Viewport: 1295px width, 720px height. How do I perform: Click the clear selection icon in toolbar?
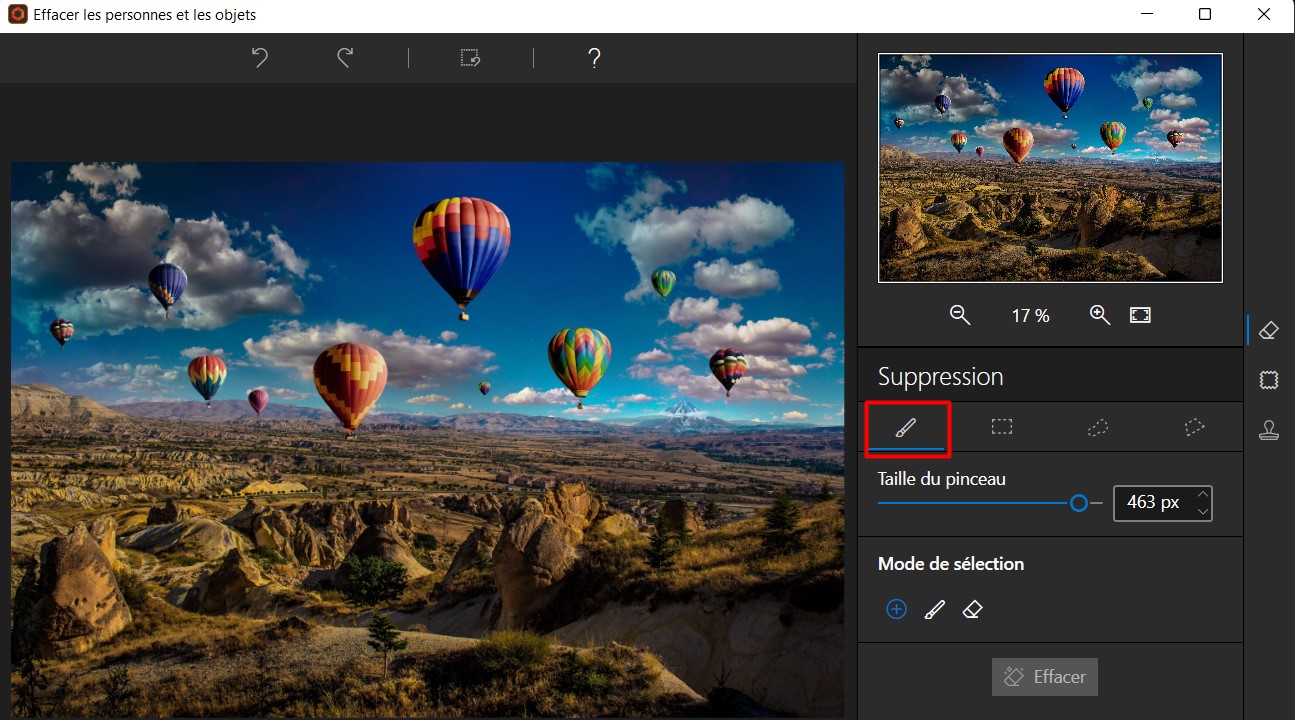[x=470, y=58]
